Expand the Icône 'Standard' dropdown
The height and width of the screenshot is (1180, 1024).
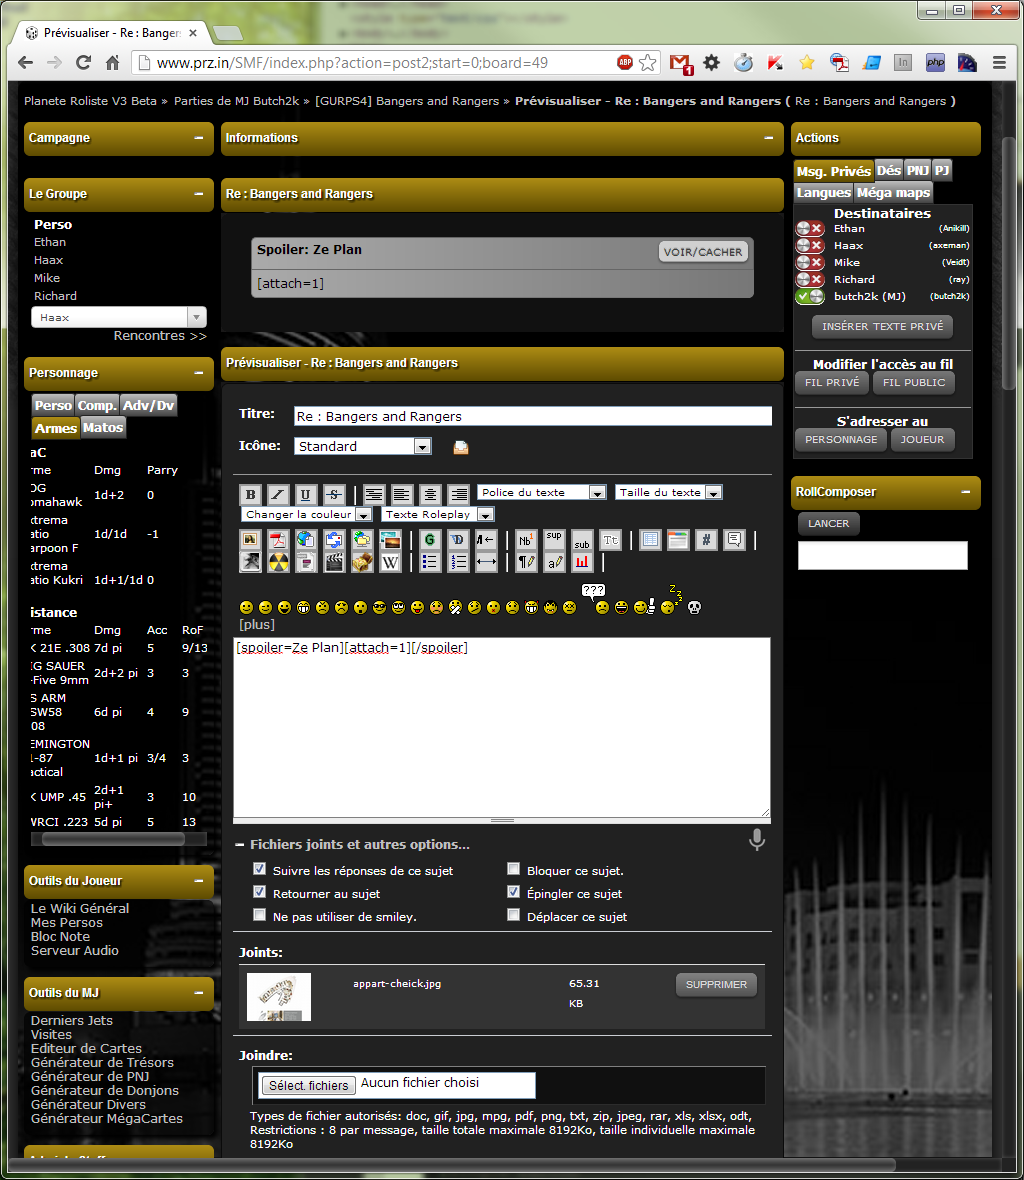pyautogui.click(x=362, y=446)
